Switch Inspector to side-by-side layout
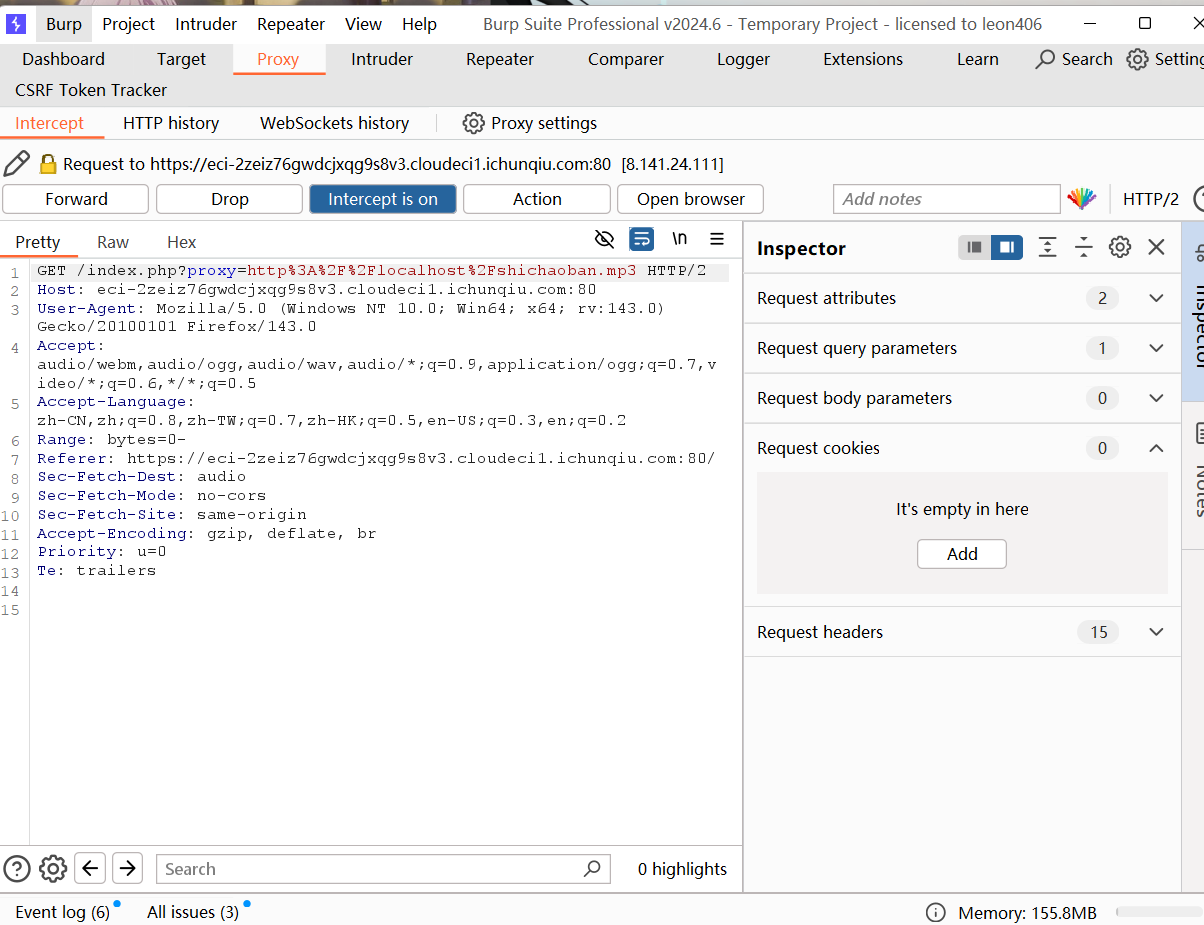This screenshot has height=925, width=1204. [x=1007, y=247]
